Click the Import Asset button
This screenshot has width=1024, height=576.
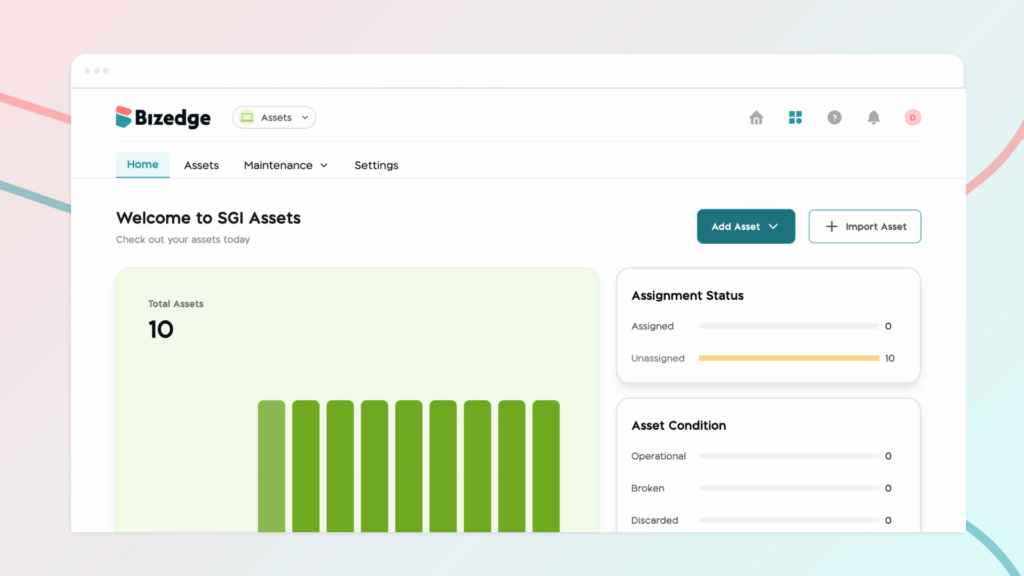click(864, 227)
